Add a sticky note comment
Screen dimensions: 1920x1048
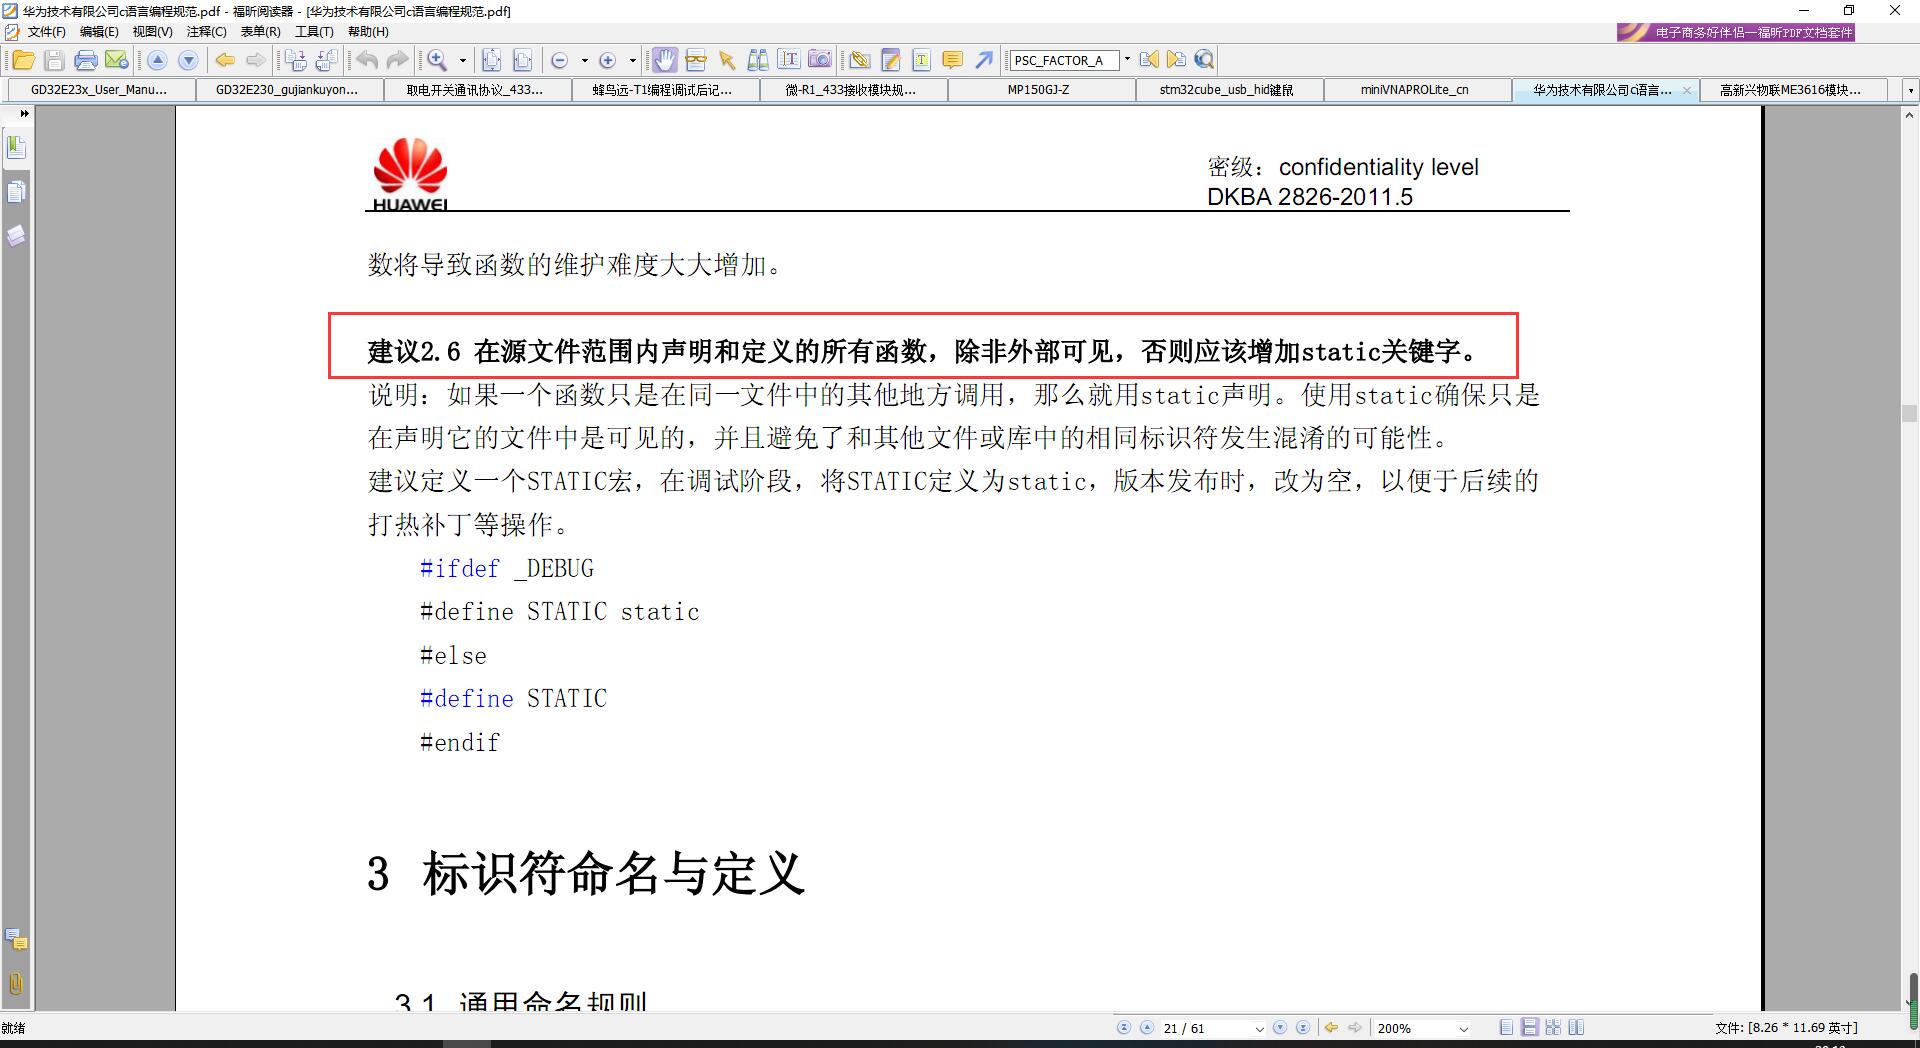[x=951, y=60]
